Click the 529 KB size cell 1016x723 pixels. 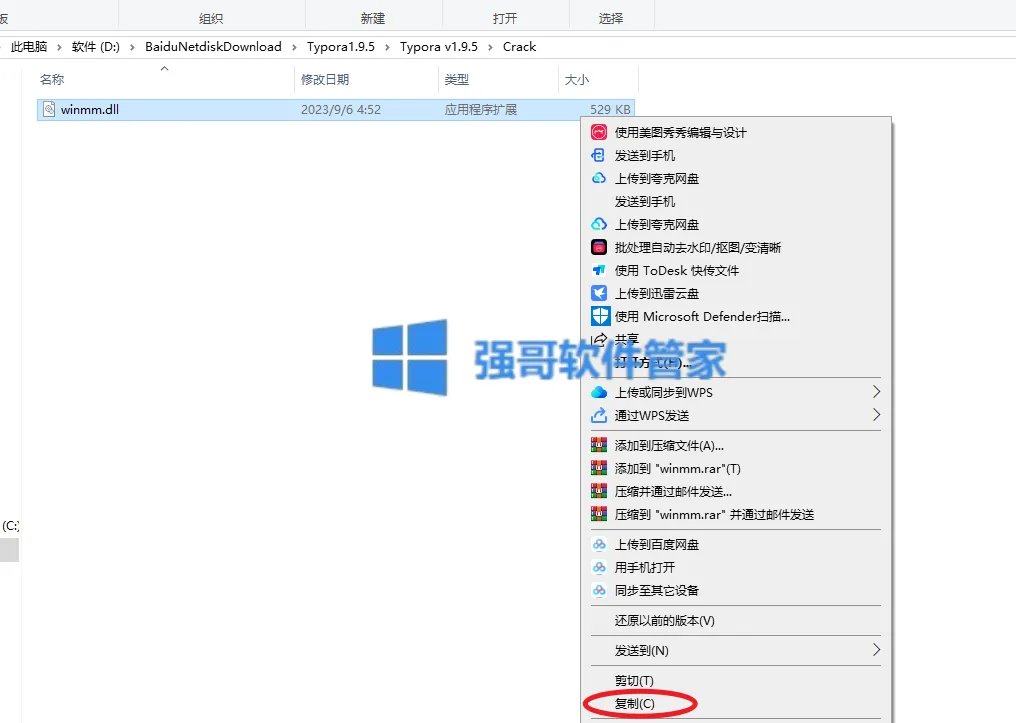pyautogui.click(x=610, y=109)
